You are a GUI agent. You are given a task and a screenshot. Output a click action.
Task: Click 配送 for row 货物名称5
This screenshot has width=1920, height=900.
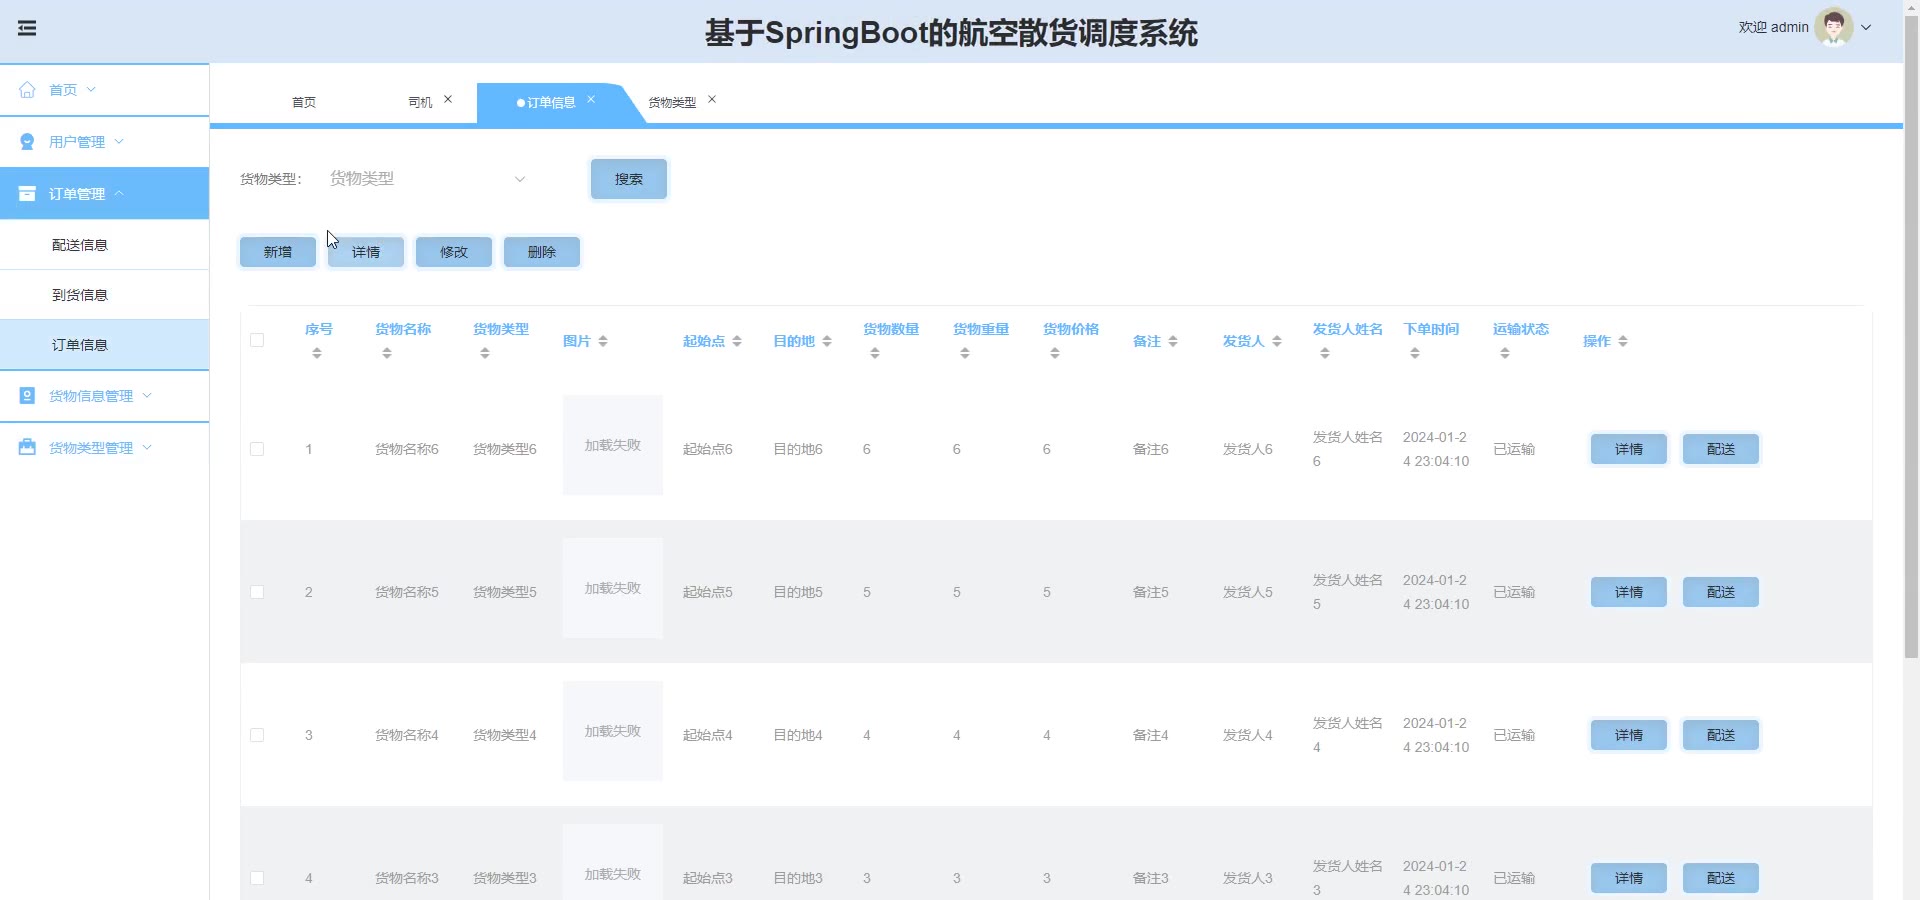tap(1721, 592)
